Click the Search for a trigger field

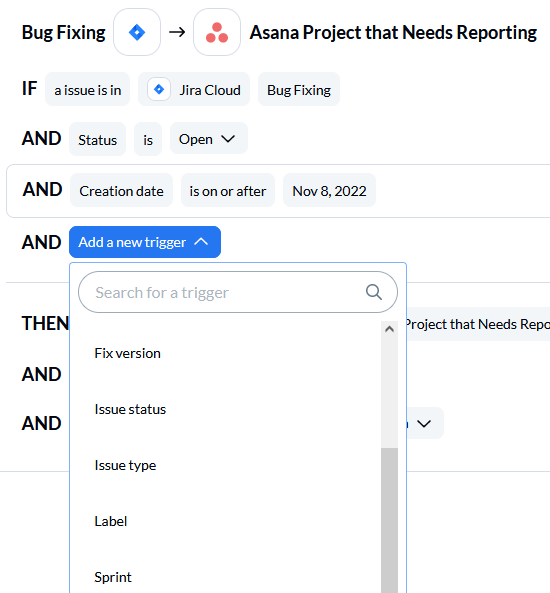[238, 292]
